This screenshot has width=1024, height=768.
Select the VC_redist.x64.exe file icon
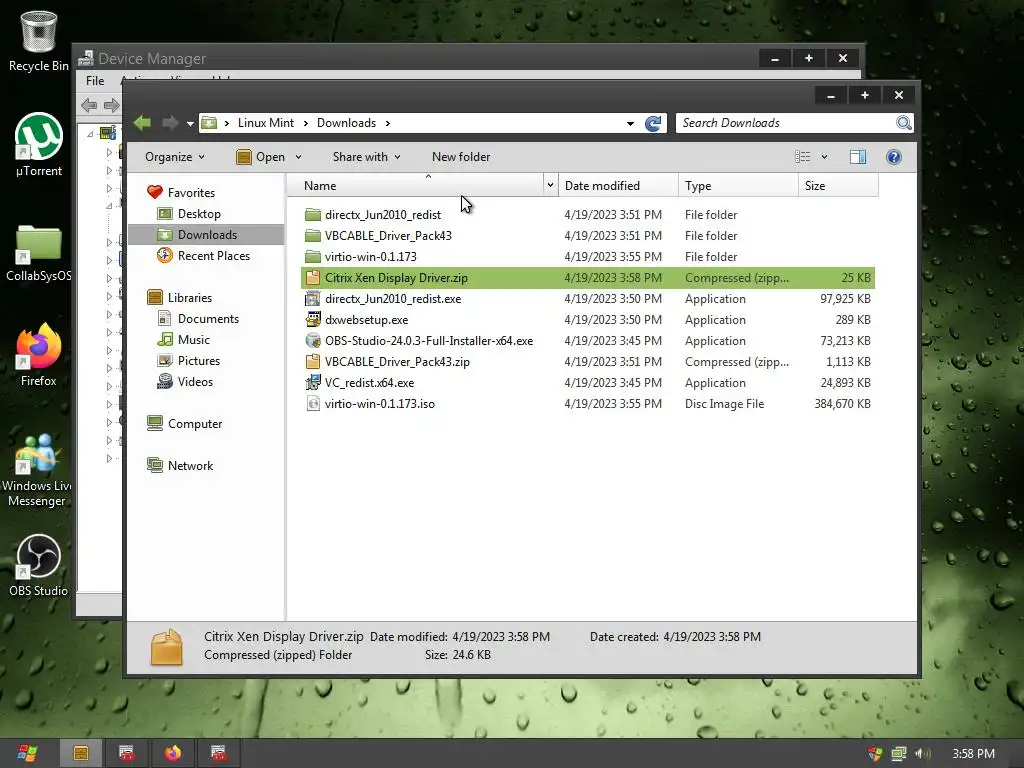tap(313, 382)
